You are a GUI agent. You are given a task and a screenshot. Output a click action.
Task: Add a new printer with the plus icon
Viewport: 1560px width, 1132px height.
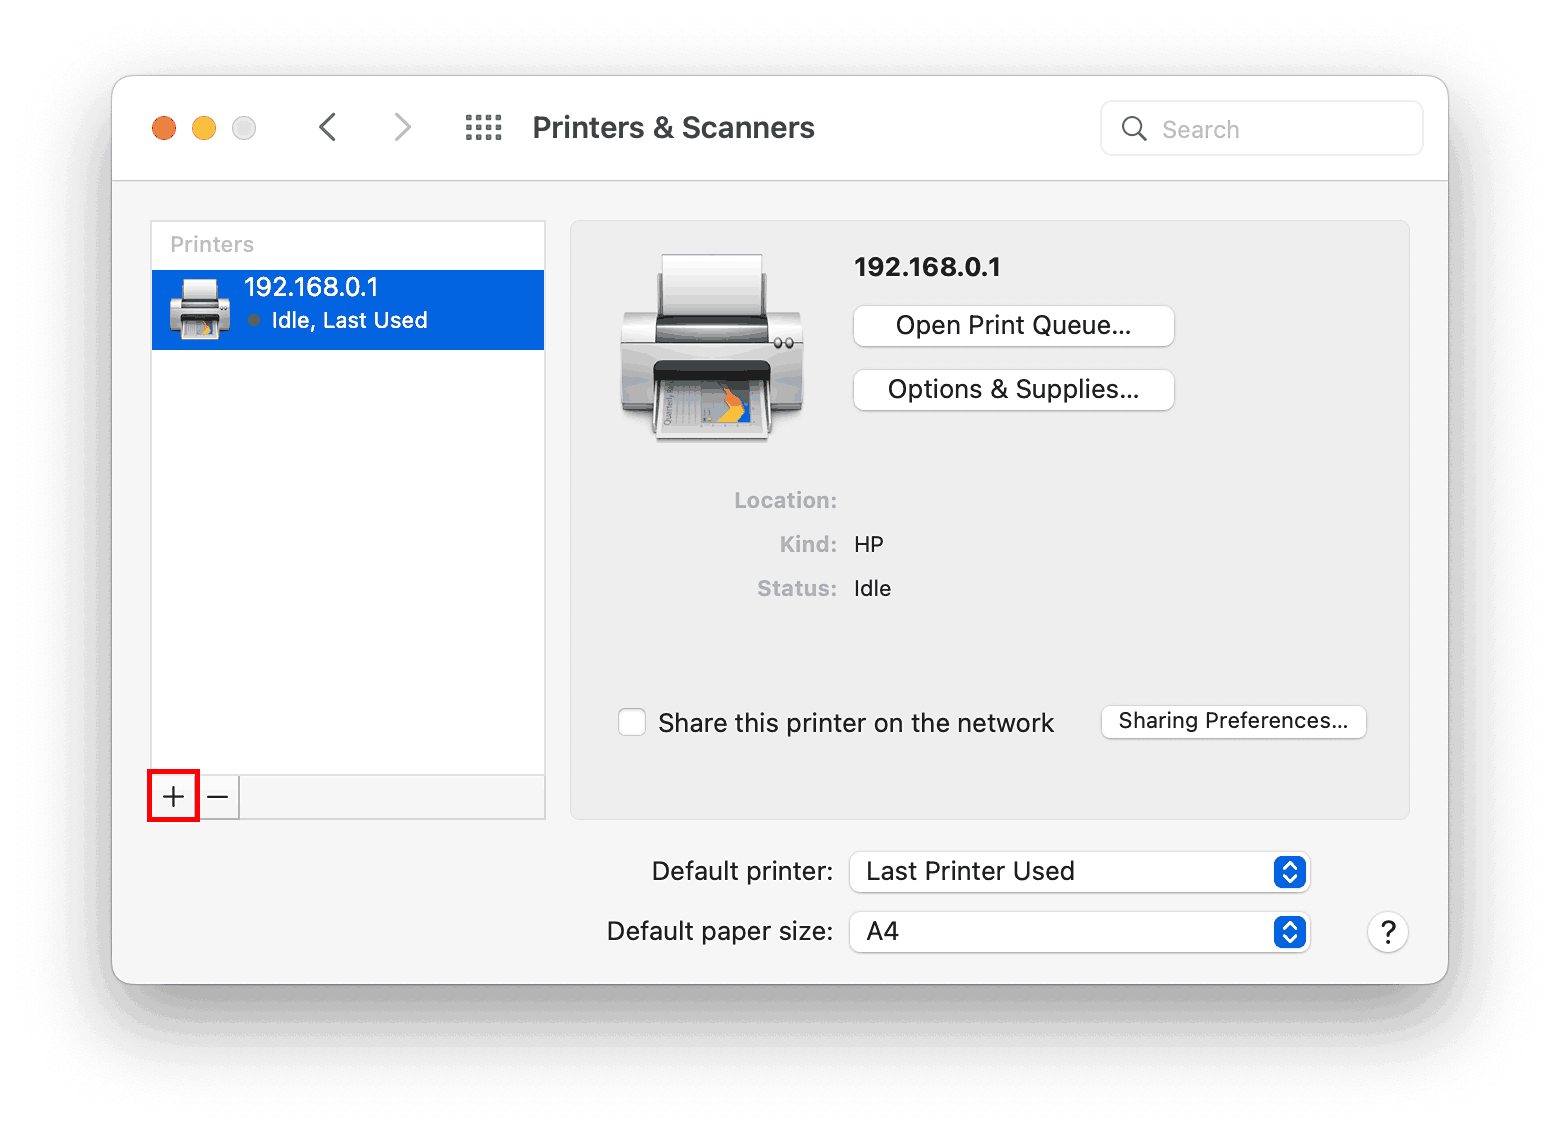(x=173, y=796)
